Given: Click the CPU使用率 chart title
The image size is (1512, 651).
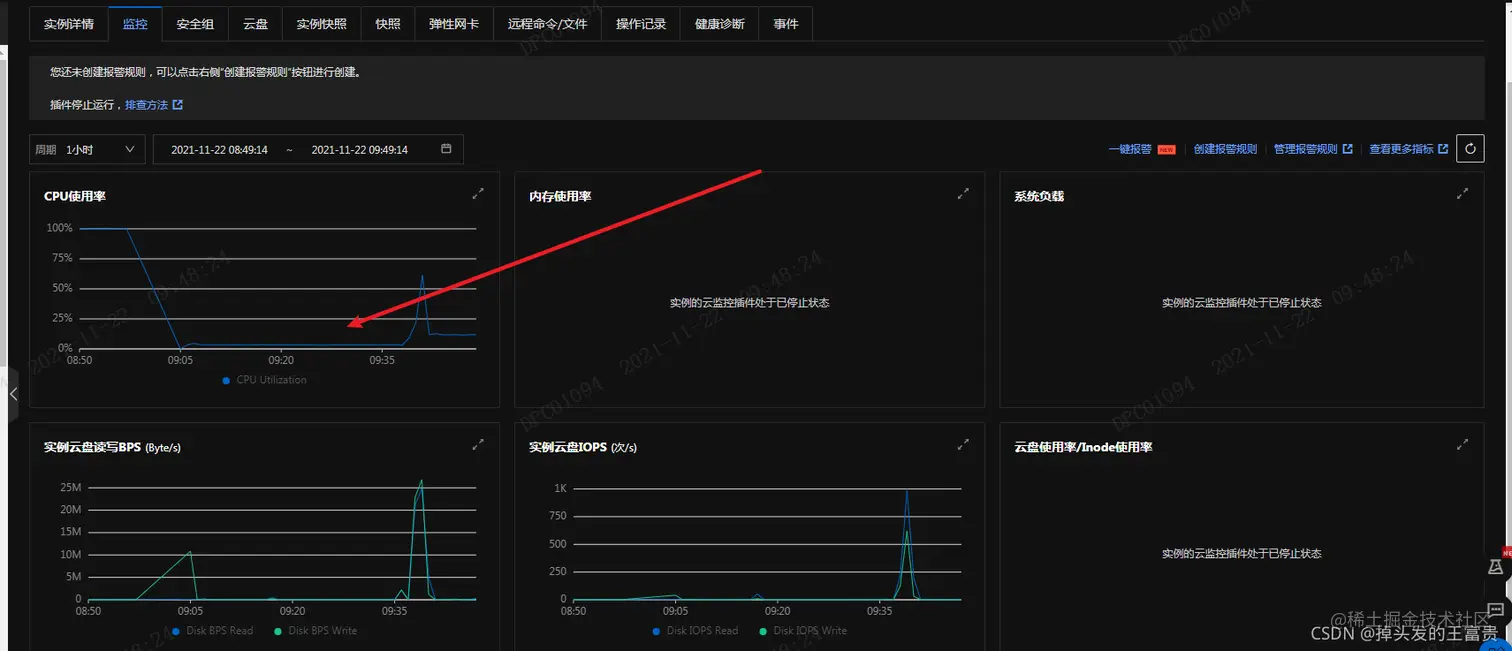Looking at the screenshot, I should tap(75, 196).
